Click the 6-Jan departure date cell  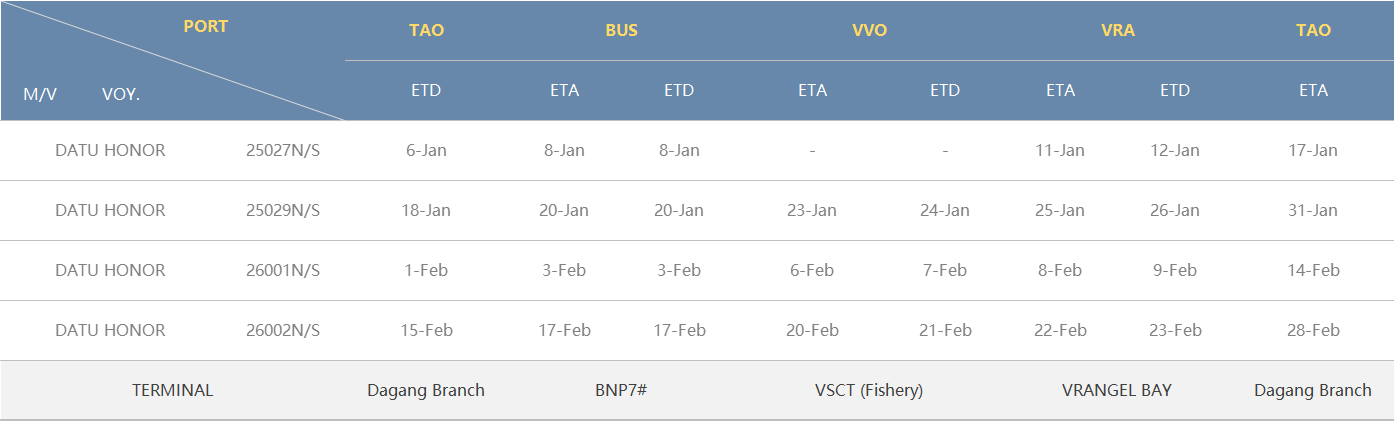[x=426, y=150]
